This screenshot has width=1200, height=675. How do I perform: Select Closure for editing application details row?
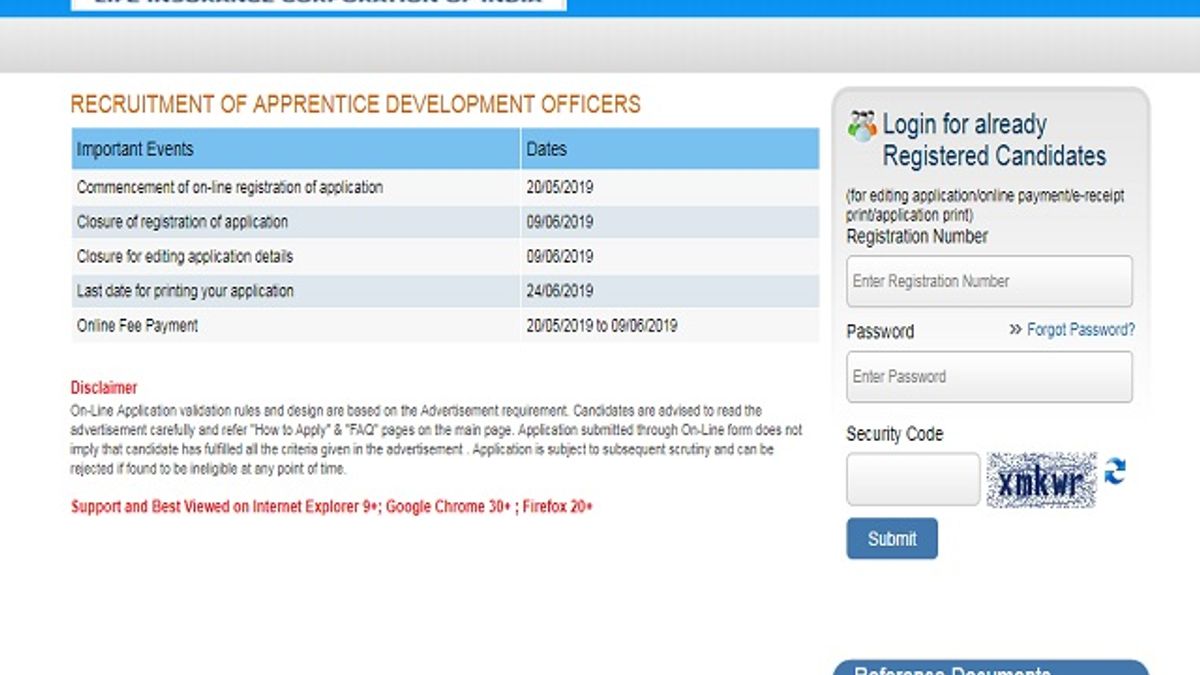445,256
